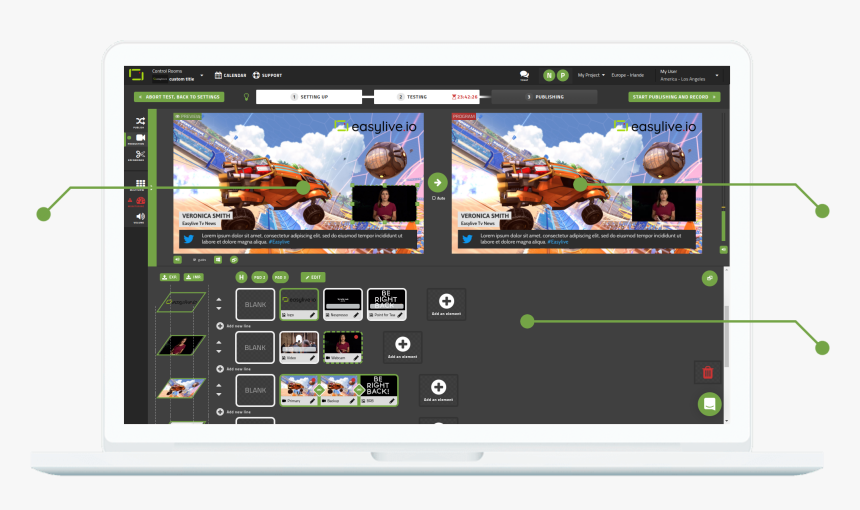This screenshot has width=860, height=510.
Task: Click Abort Test, Back to Settings button
Action: tap(179, 97)
